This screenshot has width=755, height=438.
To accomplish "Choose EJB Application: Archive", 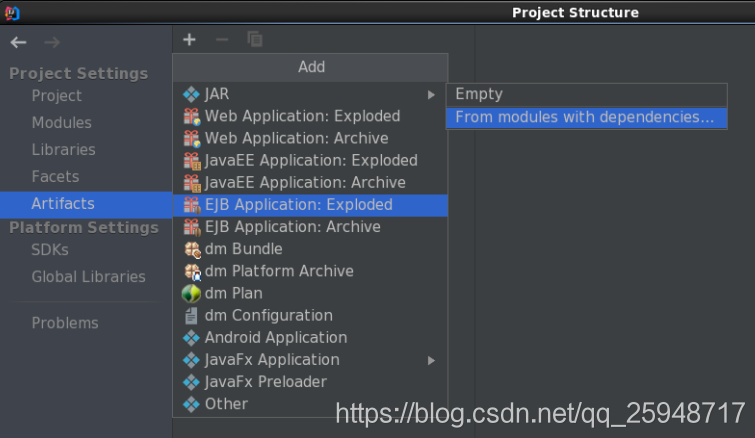I will [x=310, y=227].
